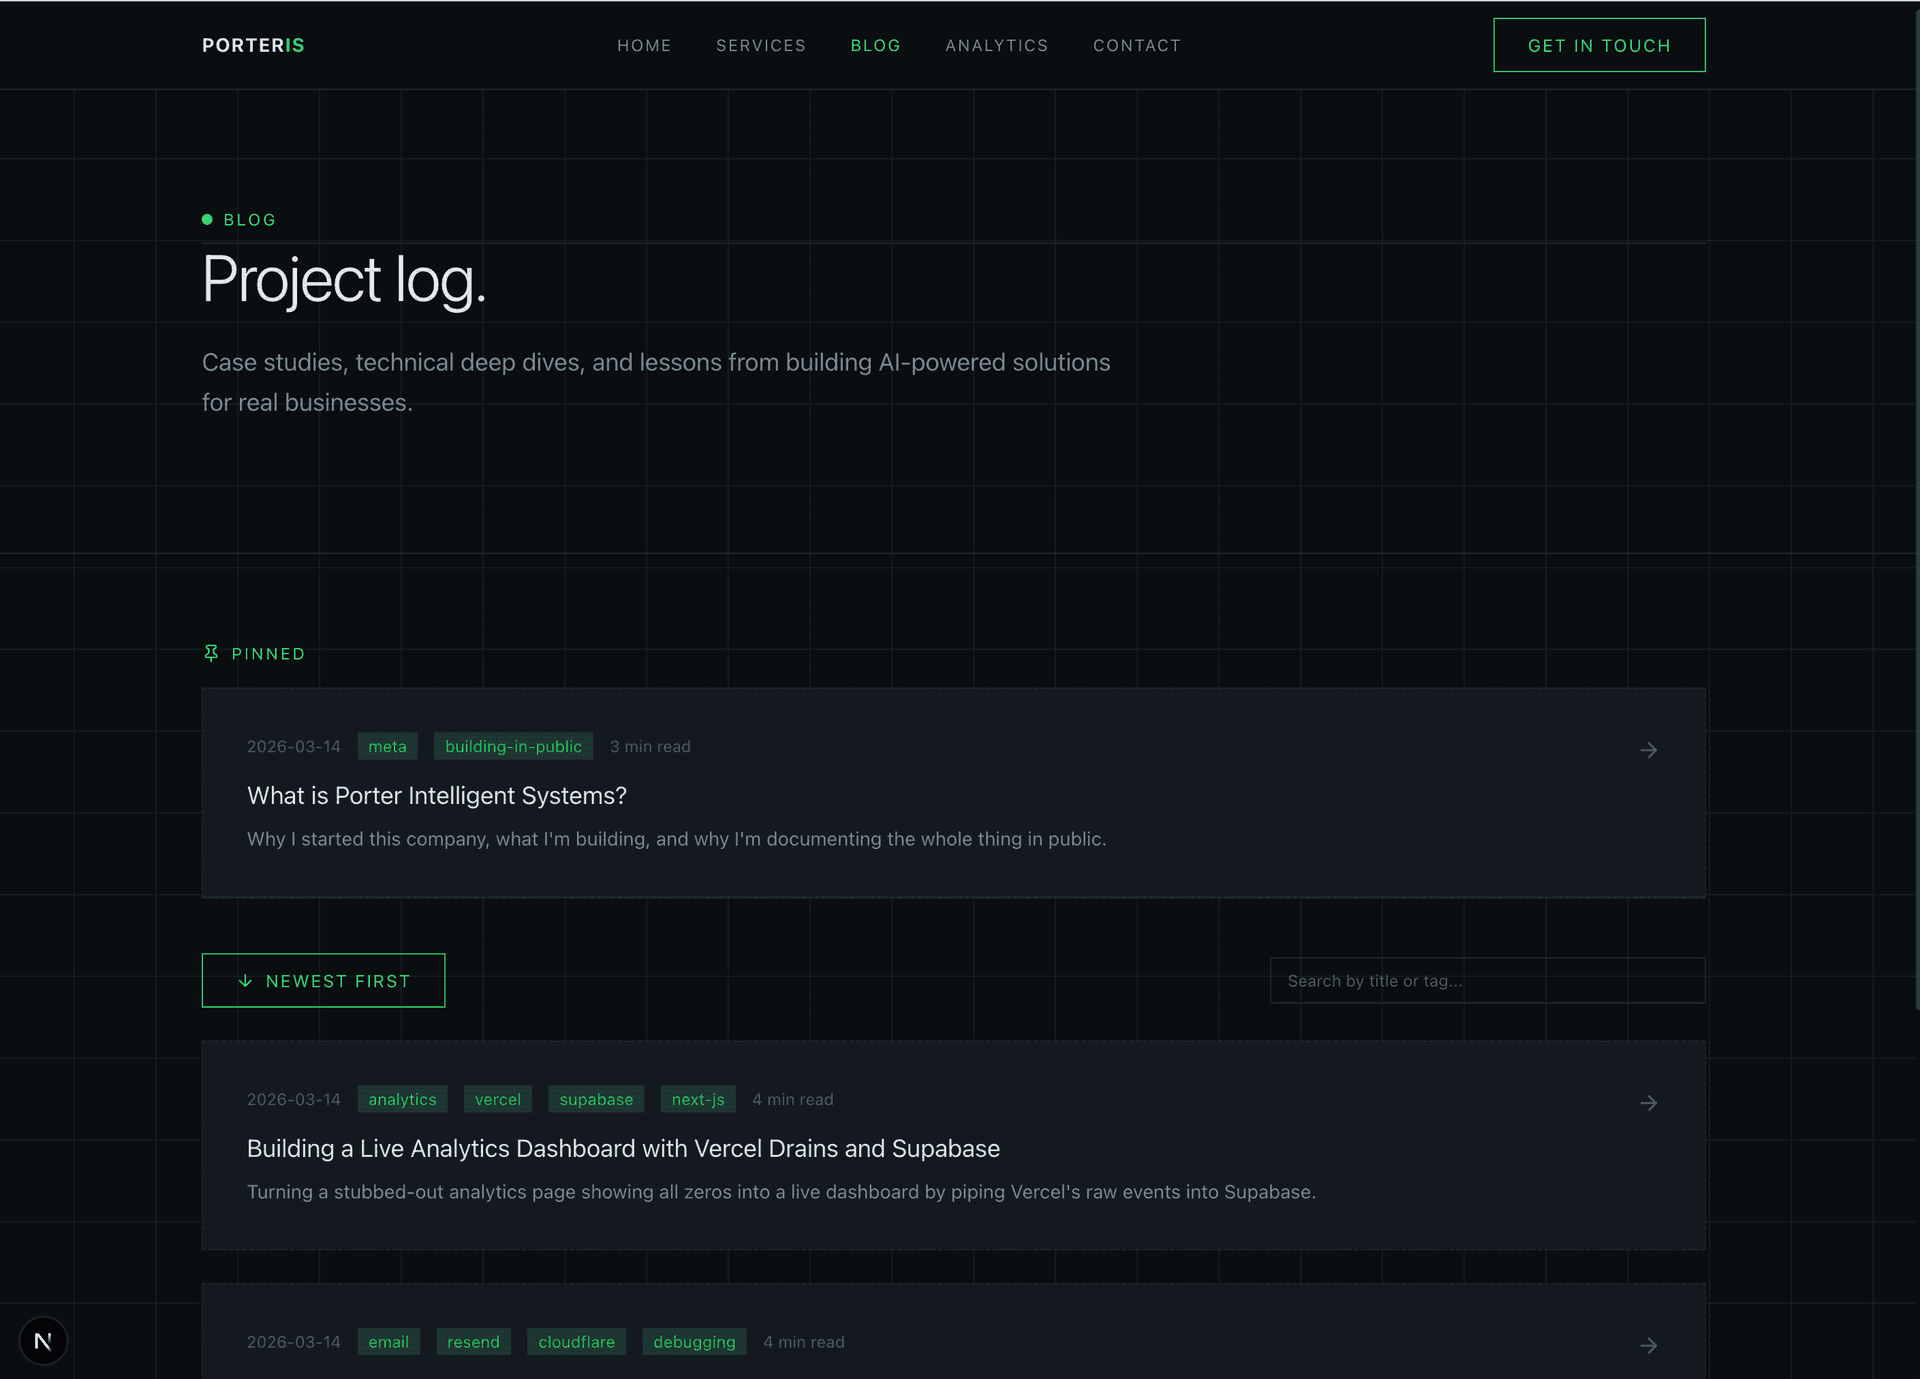
Task: Click the green dot beside the BLOG label
Action: tap(206, 218)
